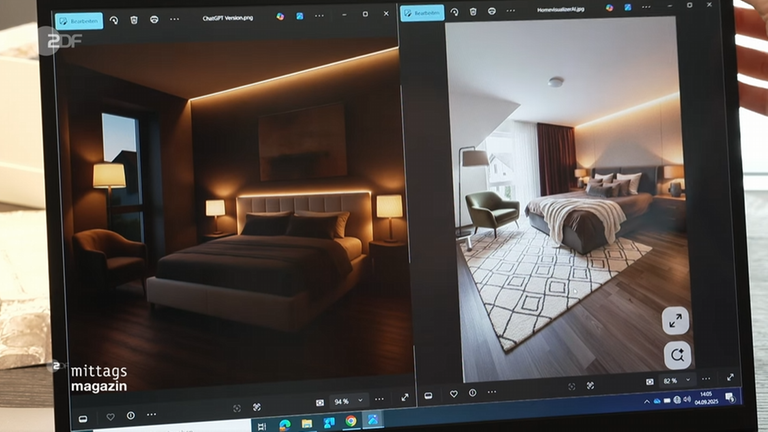
Task: Rotate the ChatGPT Version.png image
Action: point(112,20)
